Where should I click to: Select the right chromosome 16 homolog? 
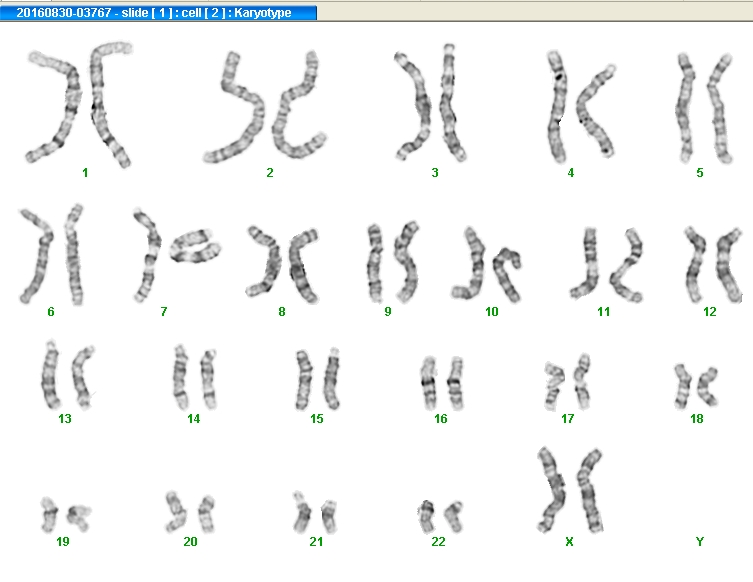coord(455,383)
